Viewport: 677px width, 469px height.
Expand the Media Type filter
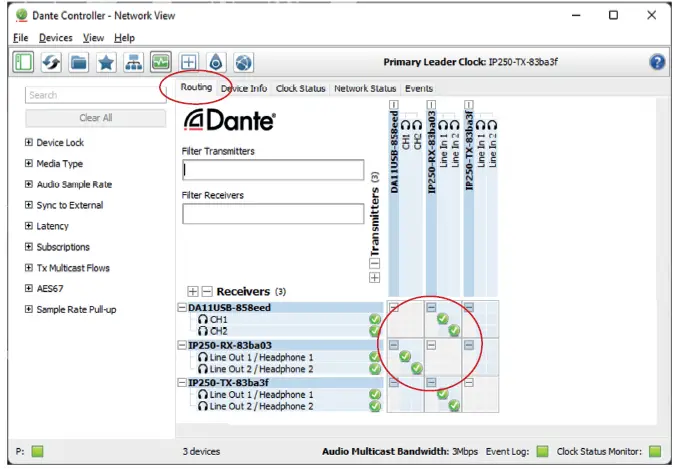[28, 163]
